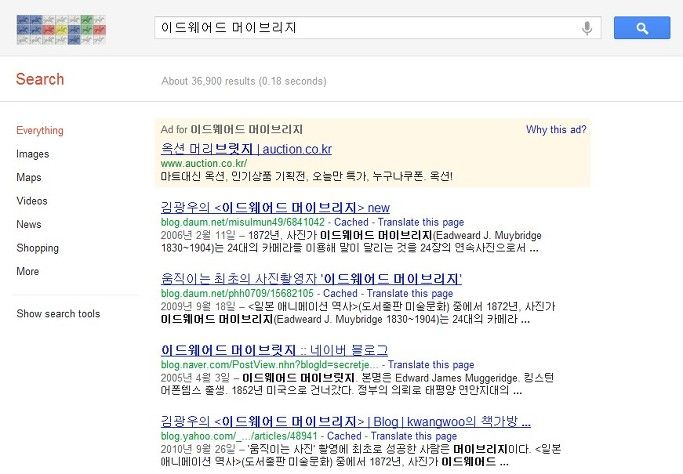Viewport: 683px width, 474px height.
Task: Open first result from blog.daum.net/misulmun49
Action: (x=275, y=207)
